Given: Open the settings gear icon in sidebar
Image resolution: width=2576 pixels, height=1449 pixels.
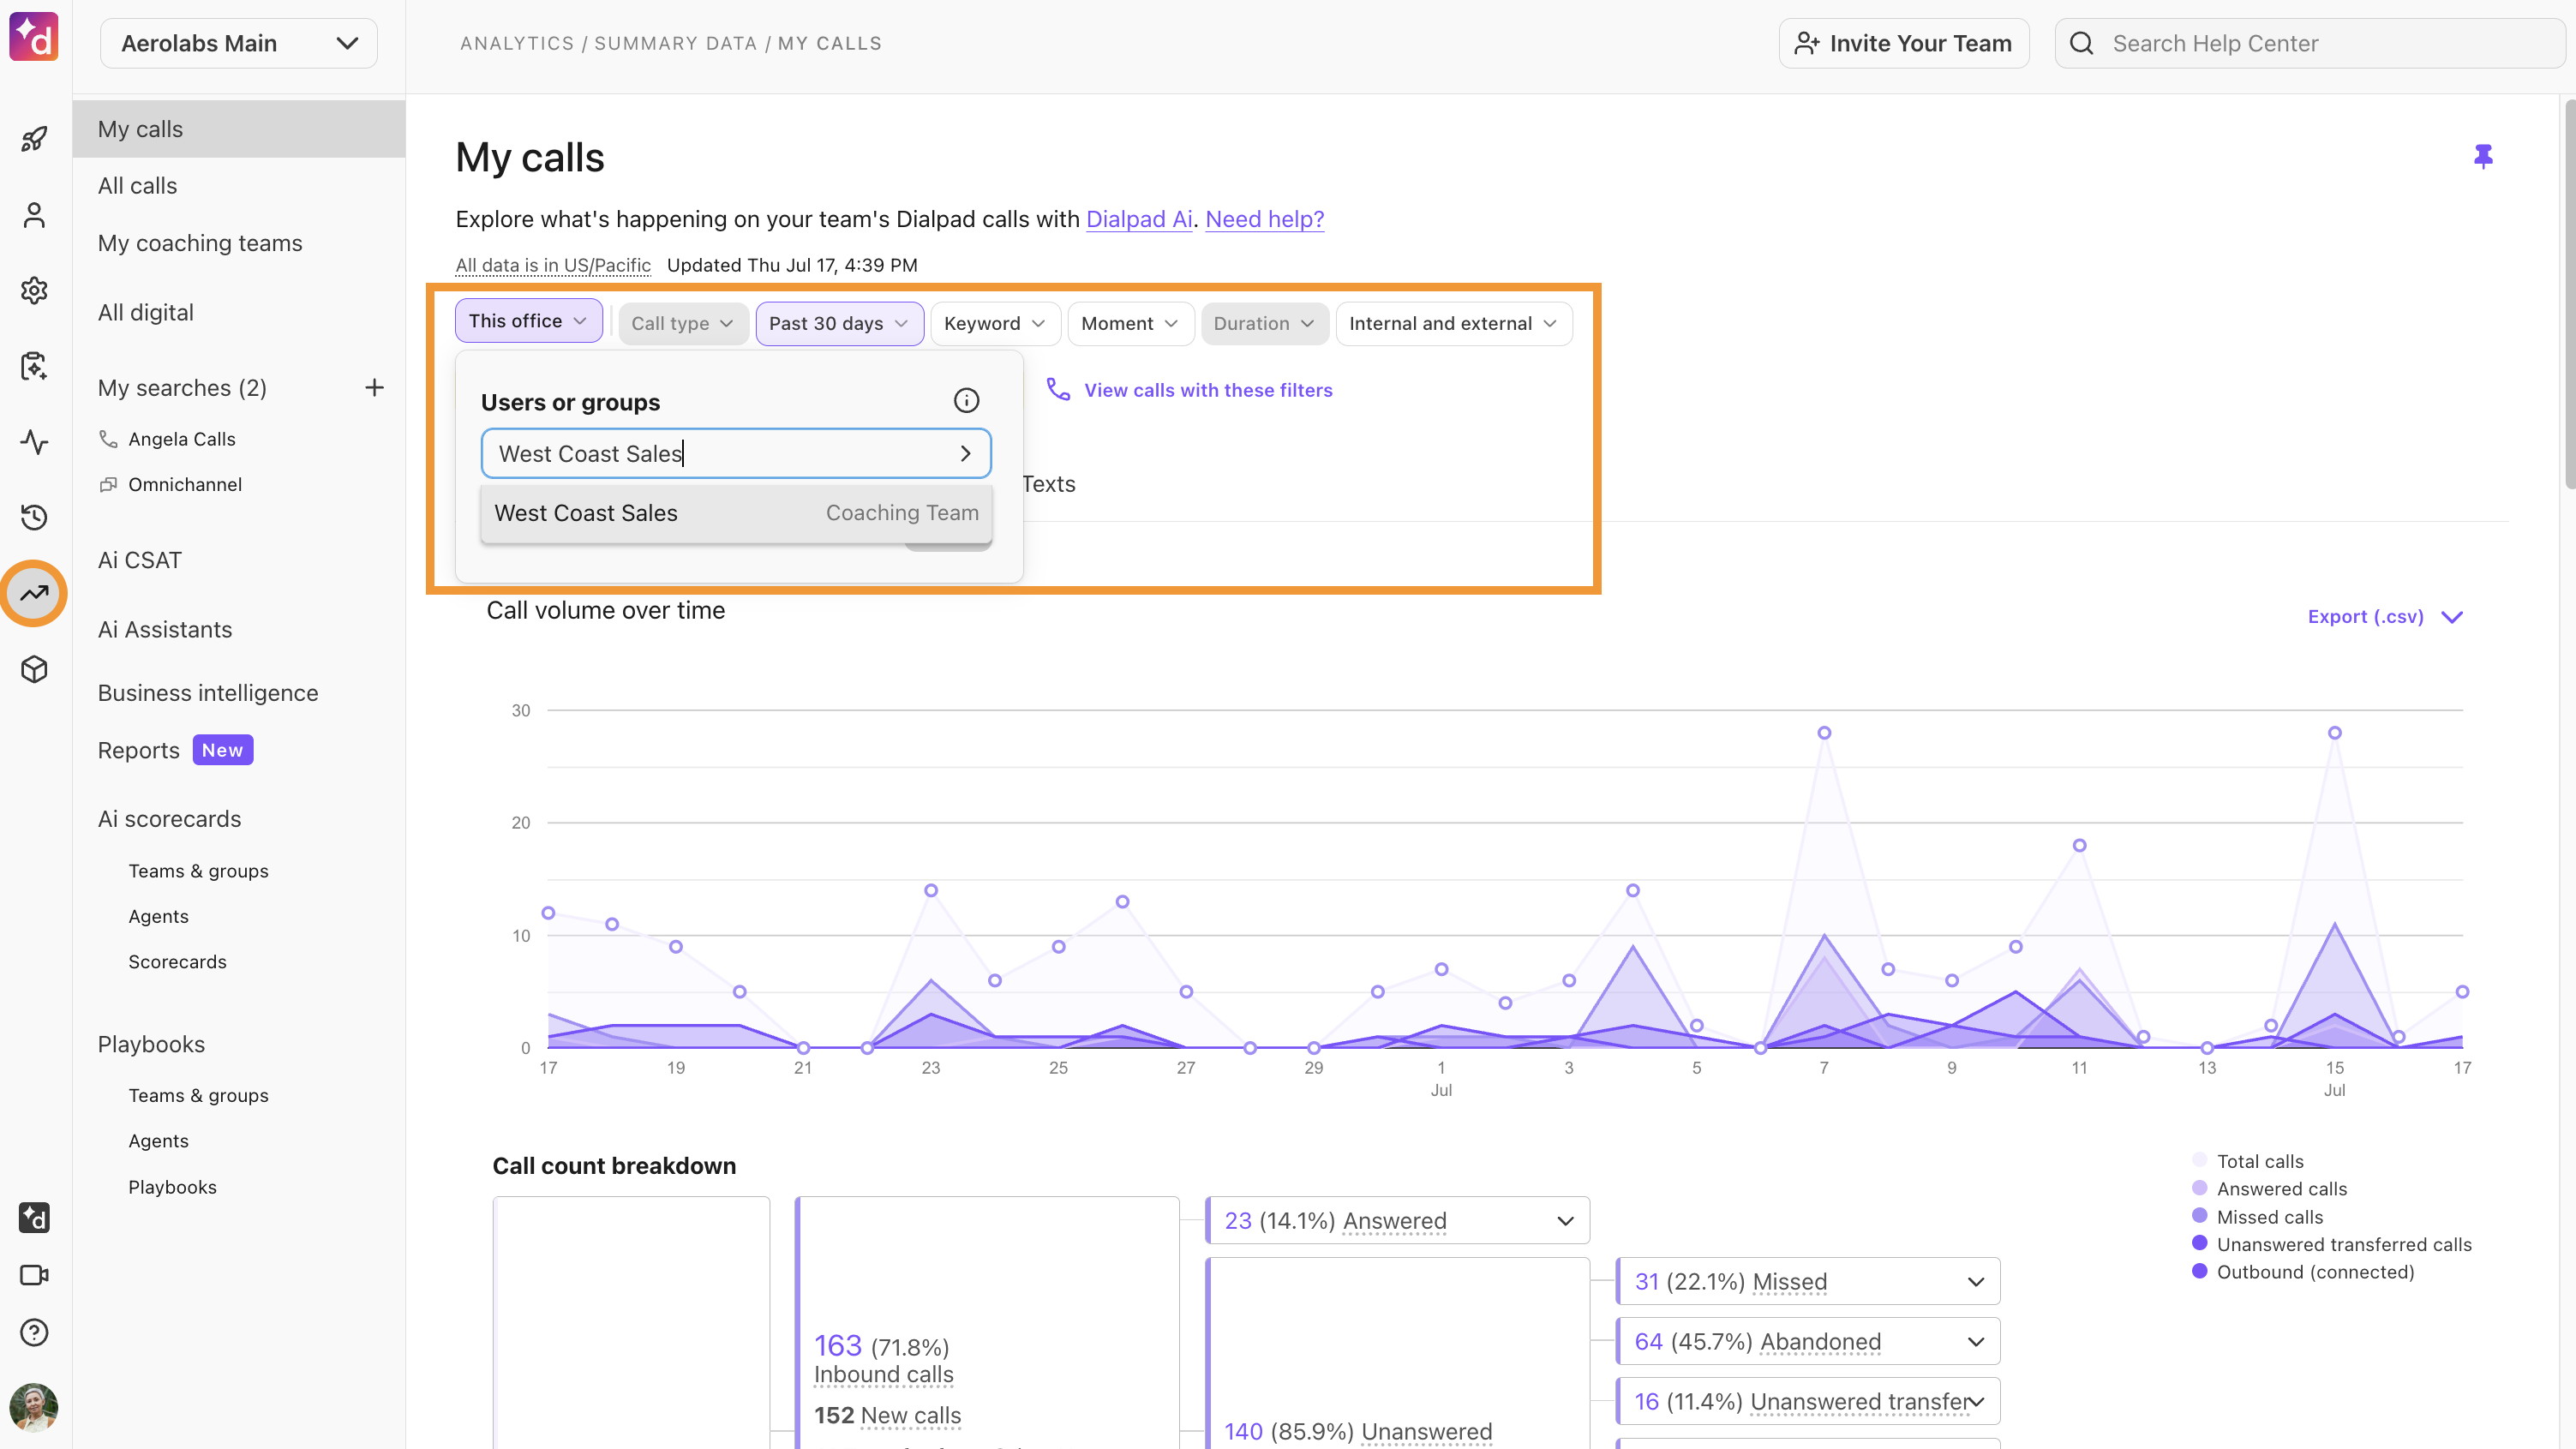Looking at the screenshot, I should (x=34, y=291).
